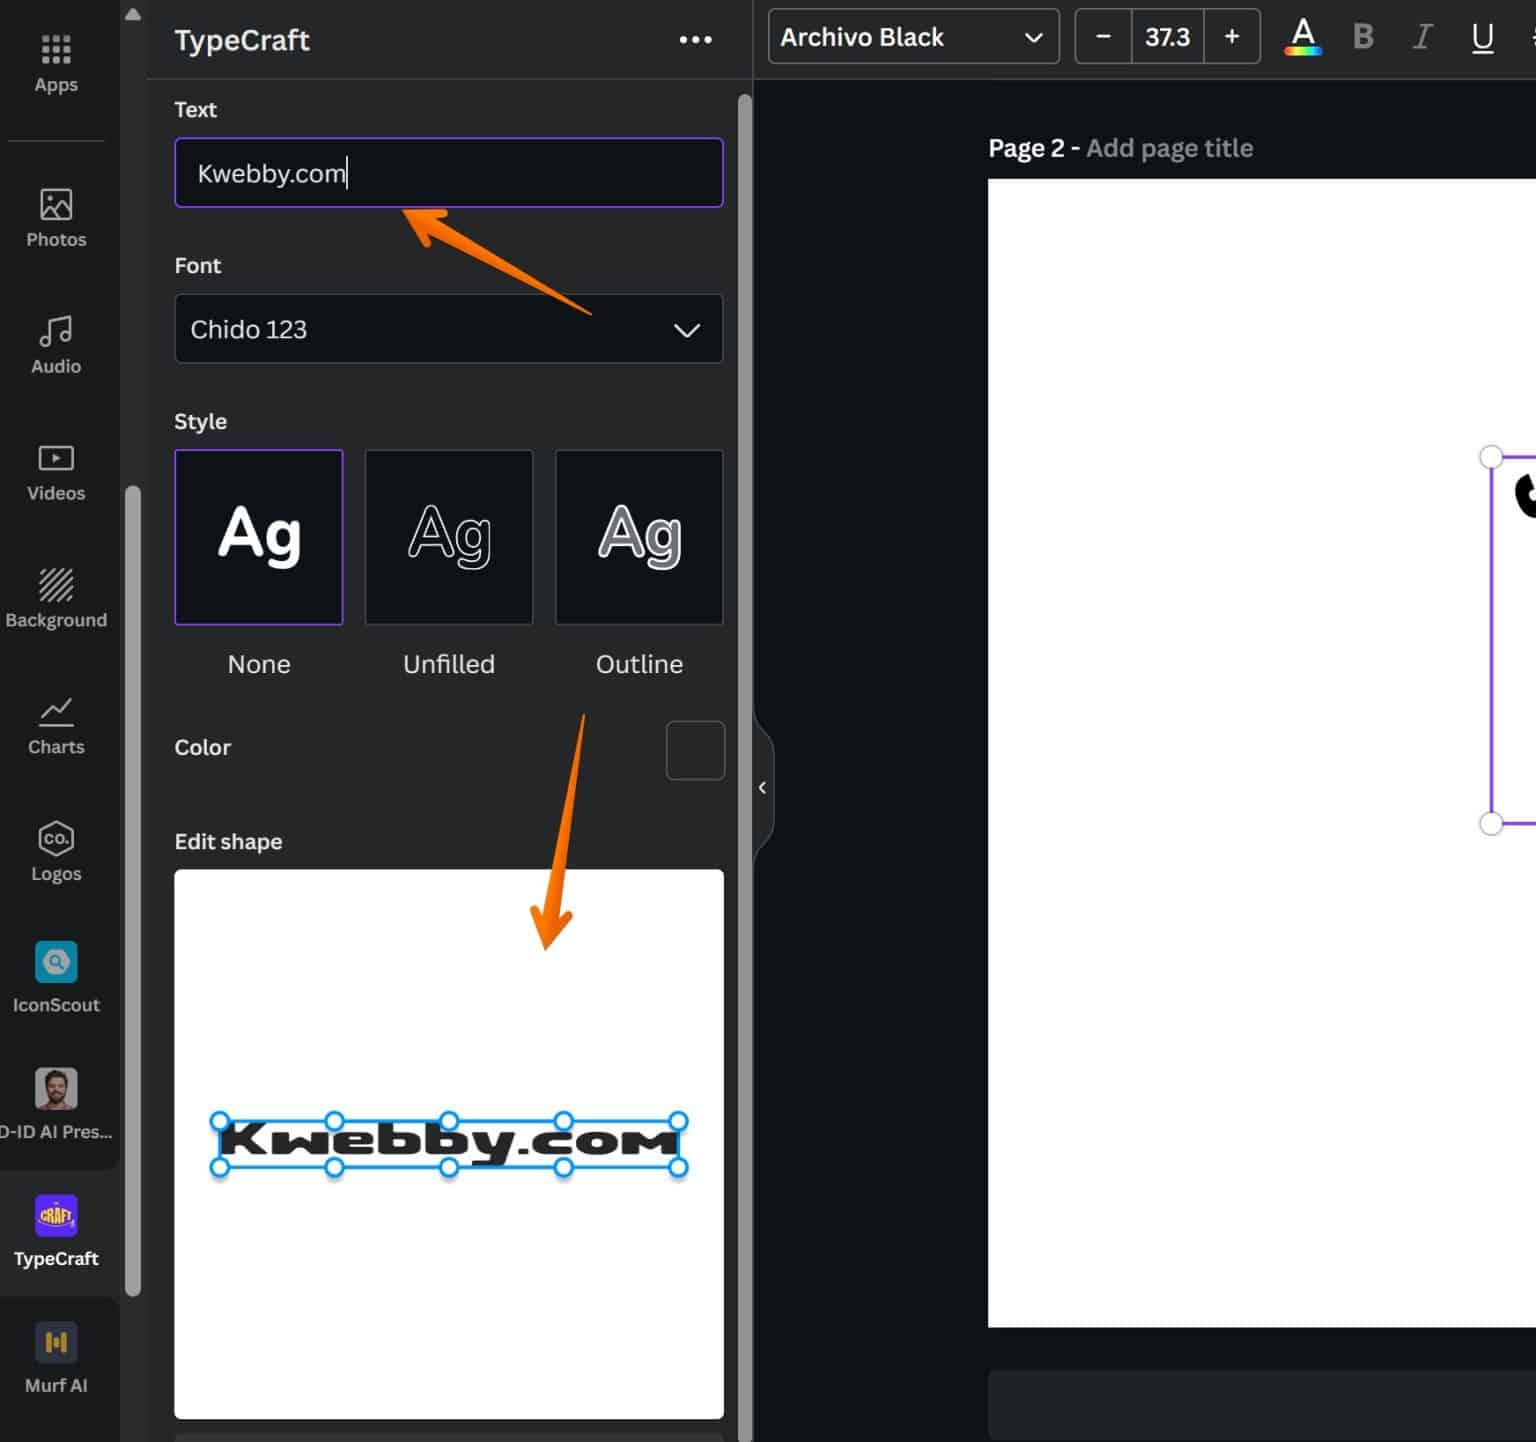Open the Archivo Black font selector
Viewport: 1536px width, 1442px height.
(912, 36)
